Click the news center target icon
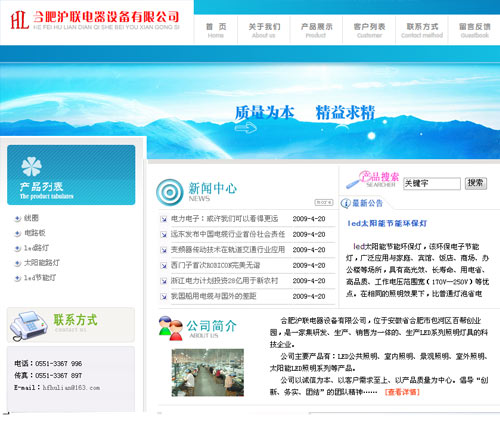This screenshot has height=425, width=500. click(x=170, y=192)
